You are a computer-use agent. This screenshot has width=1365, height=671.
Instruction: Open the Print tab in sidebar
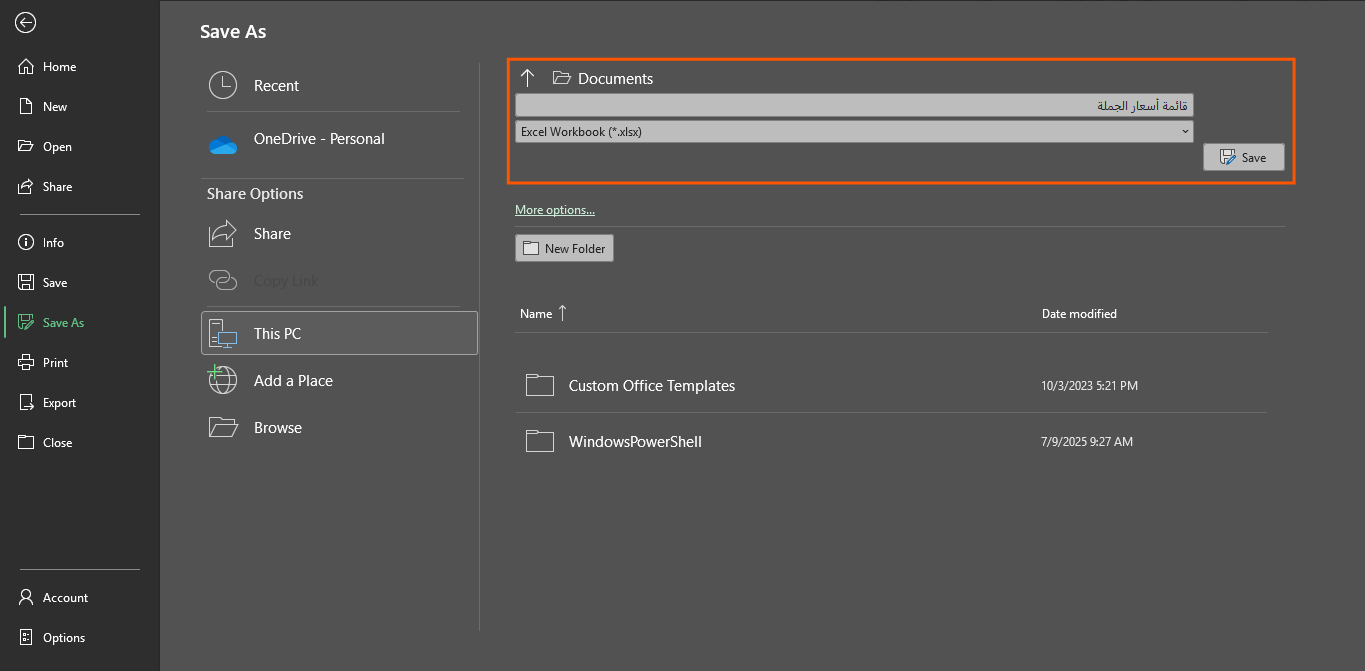(x=55, y=363)
